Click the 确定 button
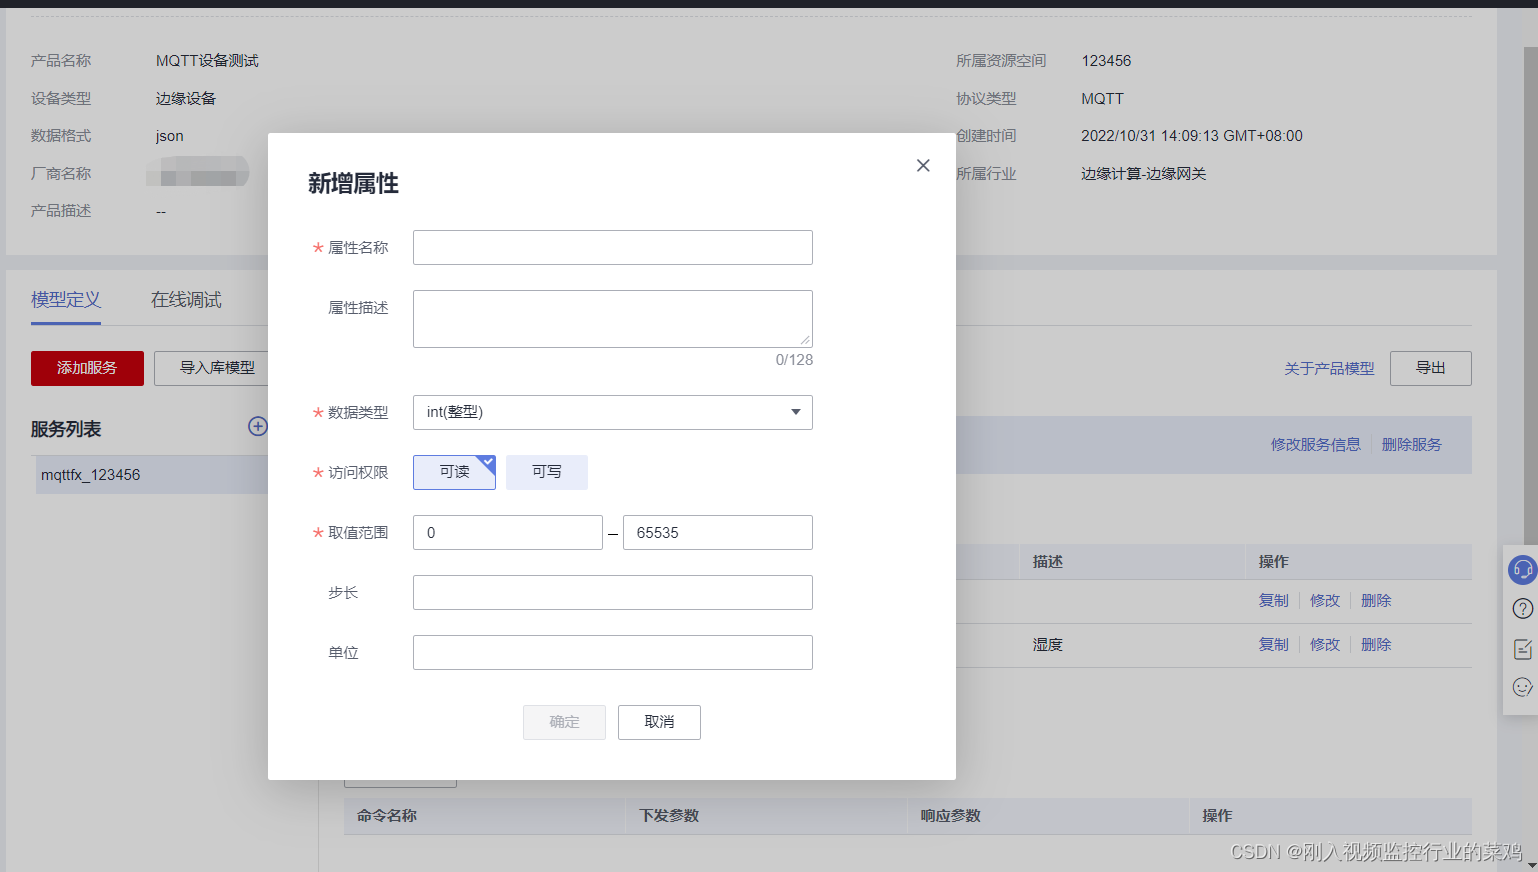The height and width of the screenshot is (872, 1538). click(564, 722)
